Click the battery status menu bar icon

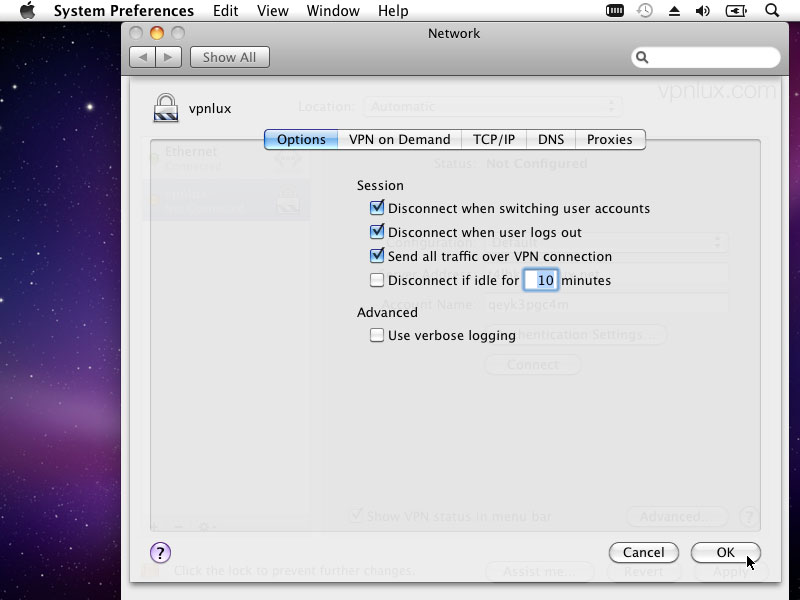[x=736, y=11]
